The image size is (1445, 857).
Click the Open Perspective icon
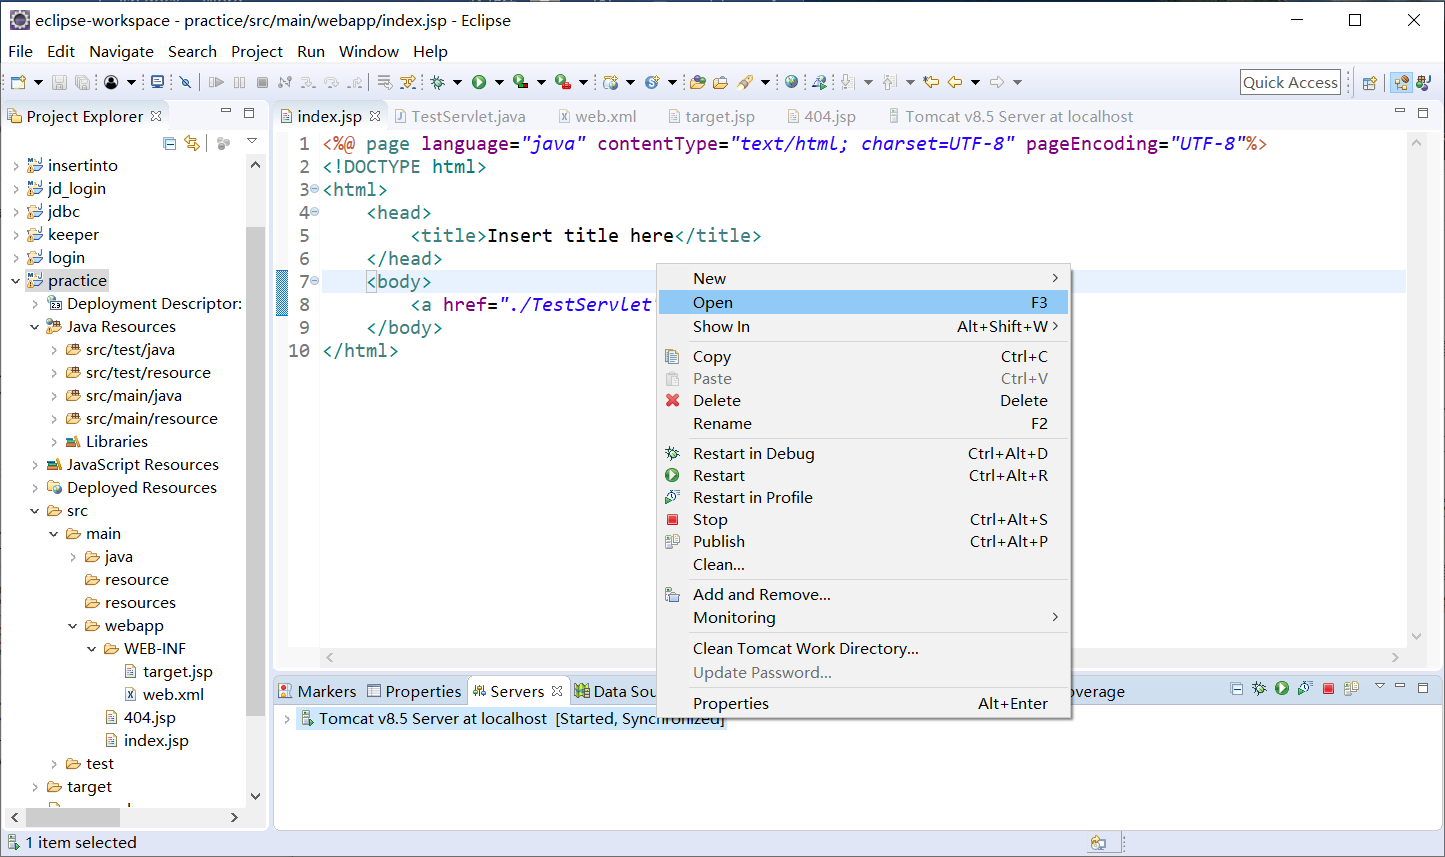[x=1370, y=83]
